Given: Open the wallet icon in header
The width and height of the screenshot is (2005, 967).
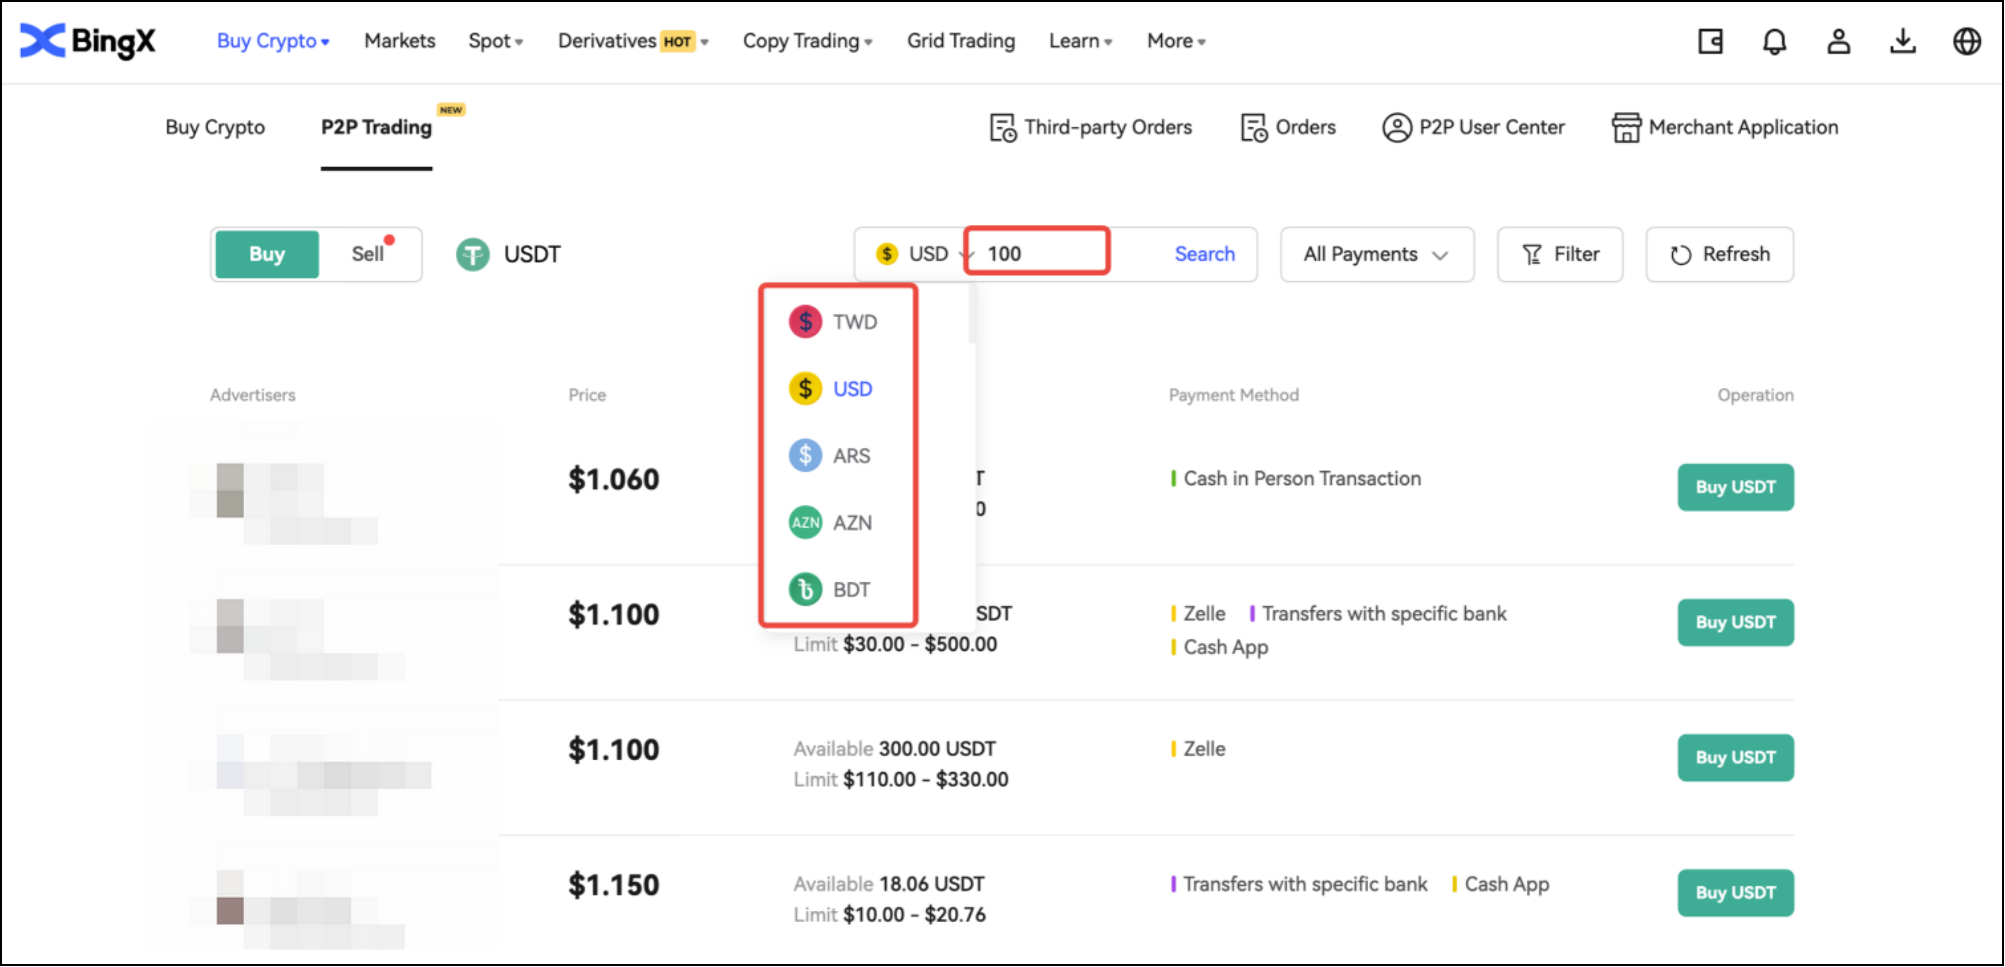Looking at the screenshot, I should coord(1710,41).
